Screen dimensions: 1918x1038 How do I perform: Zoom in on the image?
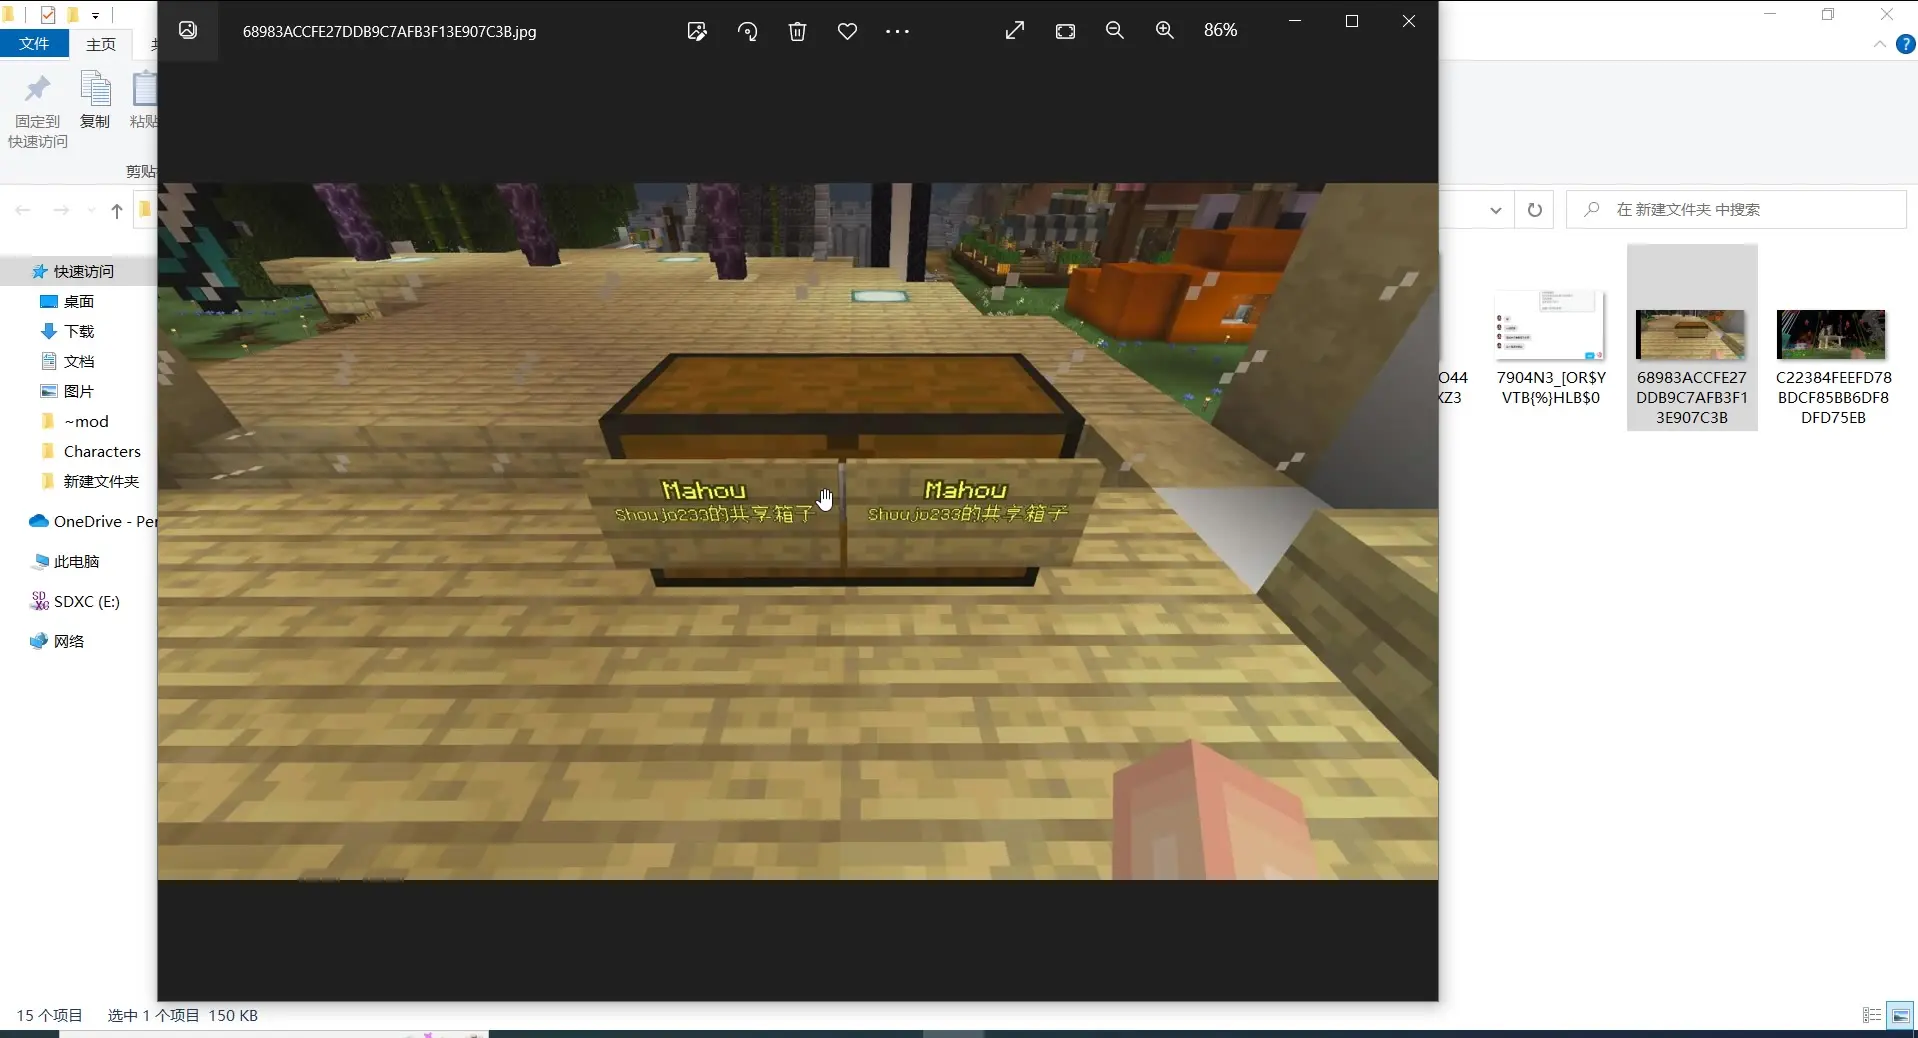click(x=1165, y=31)
